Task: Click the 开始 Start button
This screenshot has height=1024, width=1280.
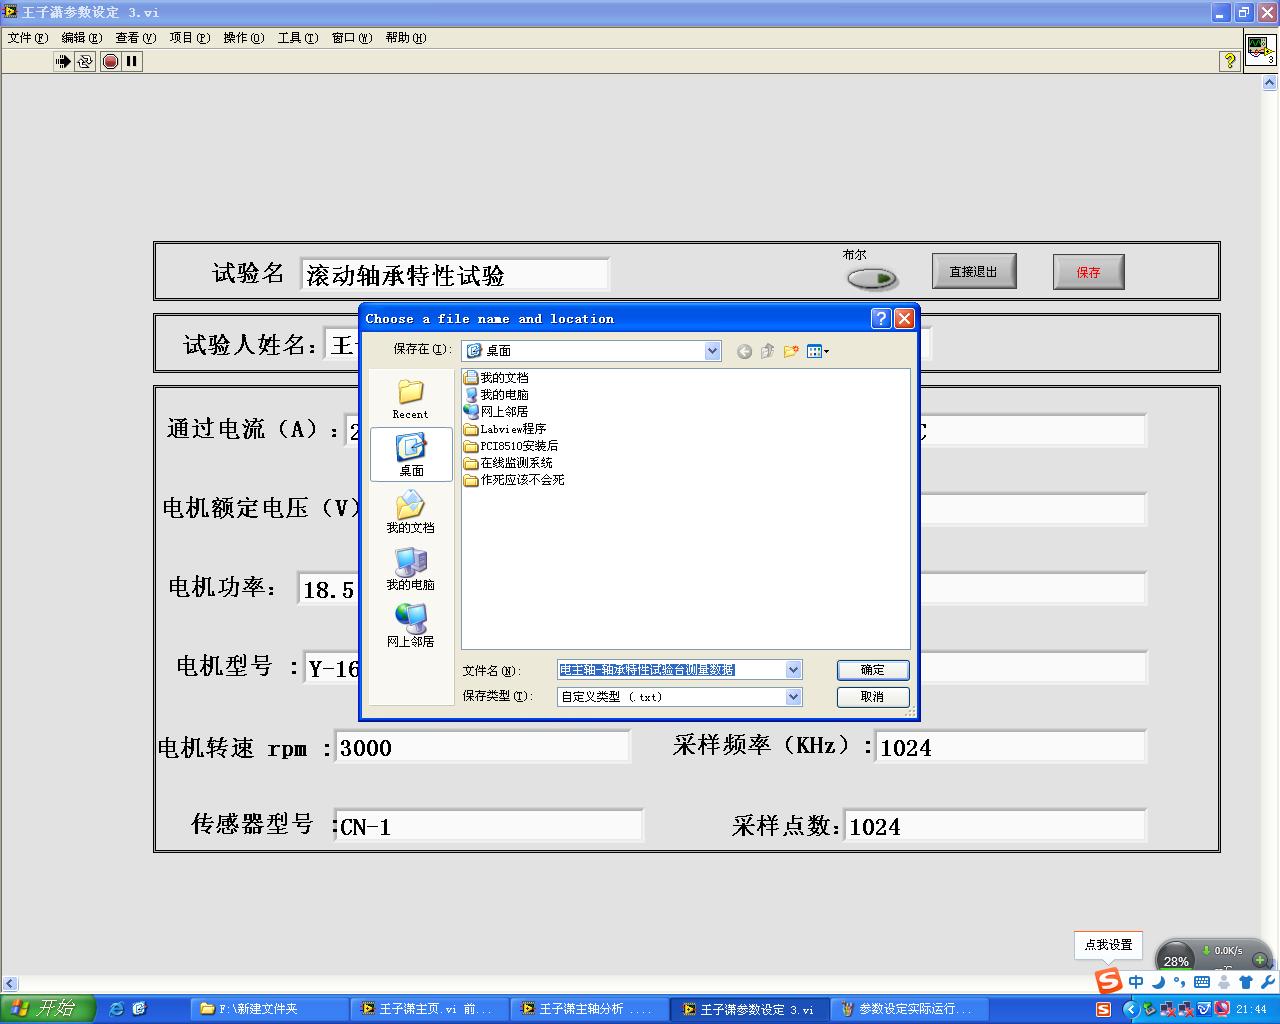Action: pyautogui.click(x=47, y=1009)
